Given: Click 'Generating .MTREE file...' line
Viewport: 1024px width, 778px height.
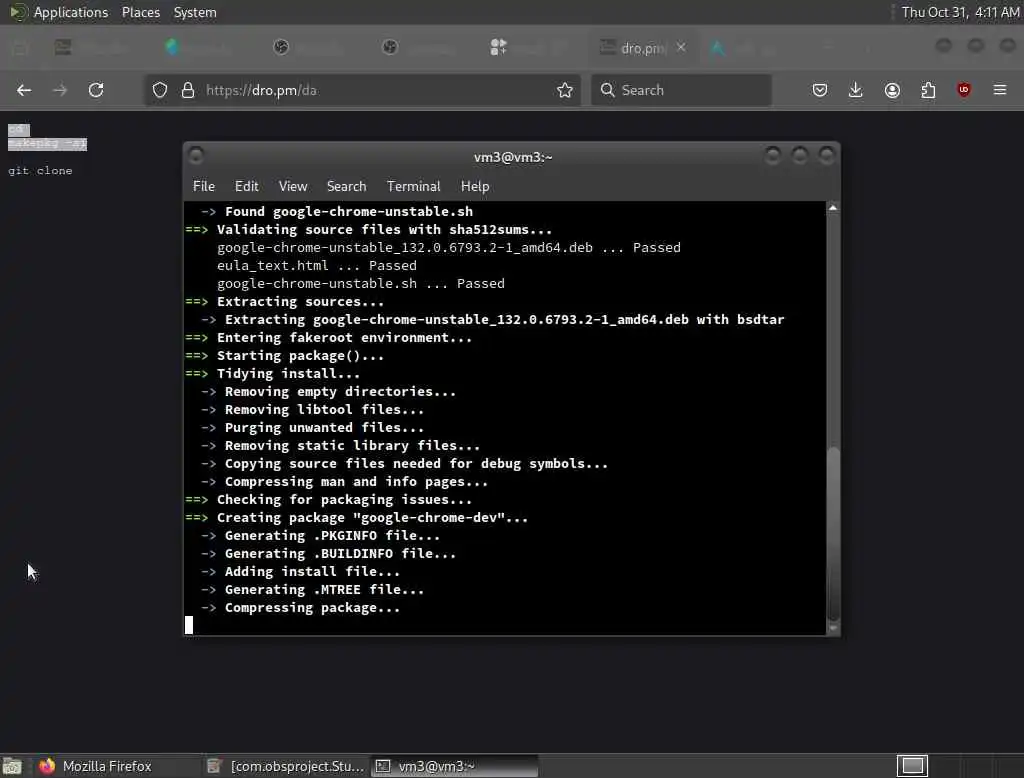Looking at the screenshot, I should (324, 589).
